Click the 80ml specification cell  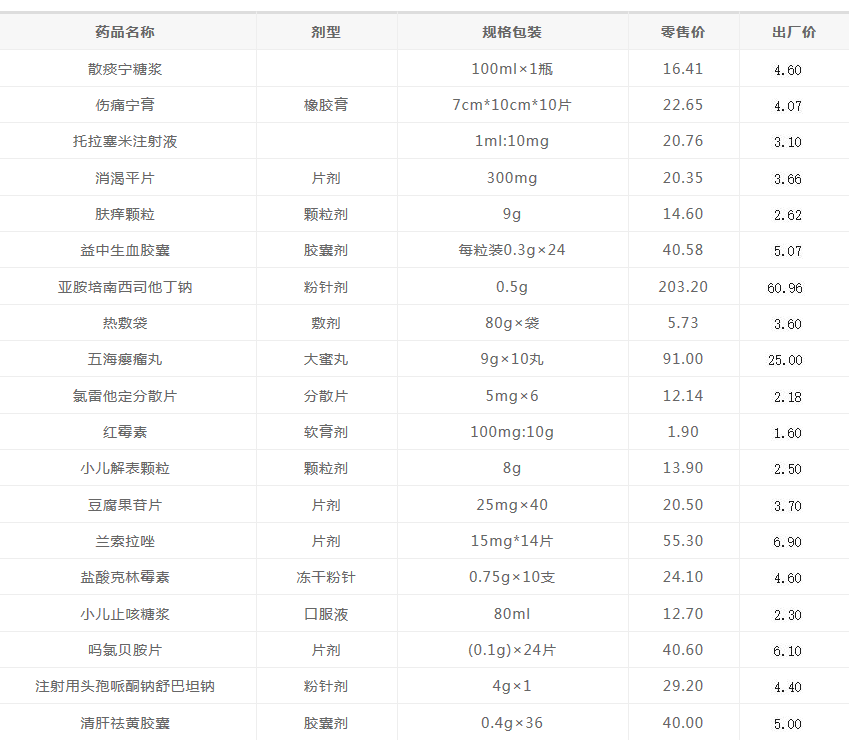click(512, 614)
